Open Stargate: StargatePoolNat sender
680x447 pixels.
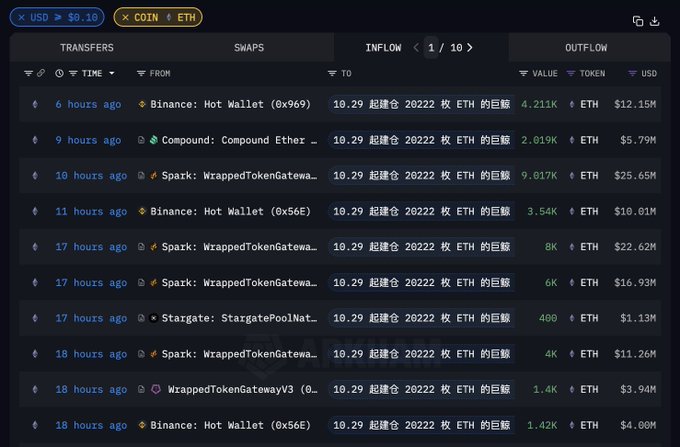click(239, 318)
